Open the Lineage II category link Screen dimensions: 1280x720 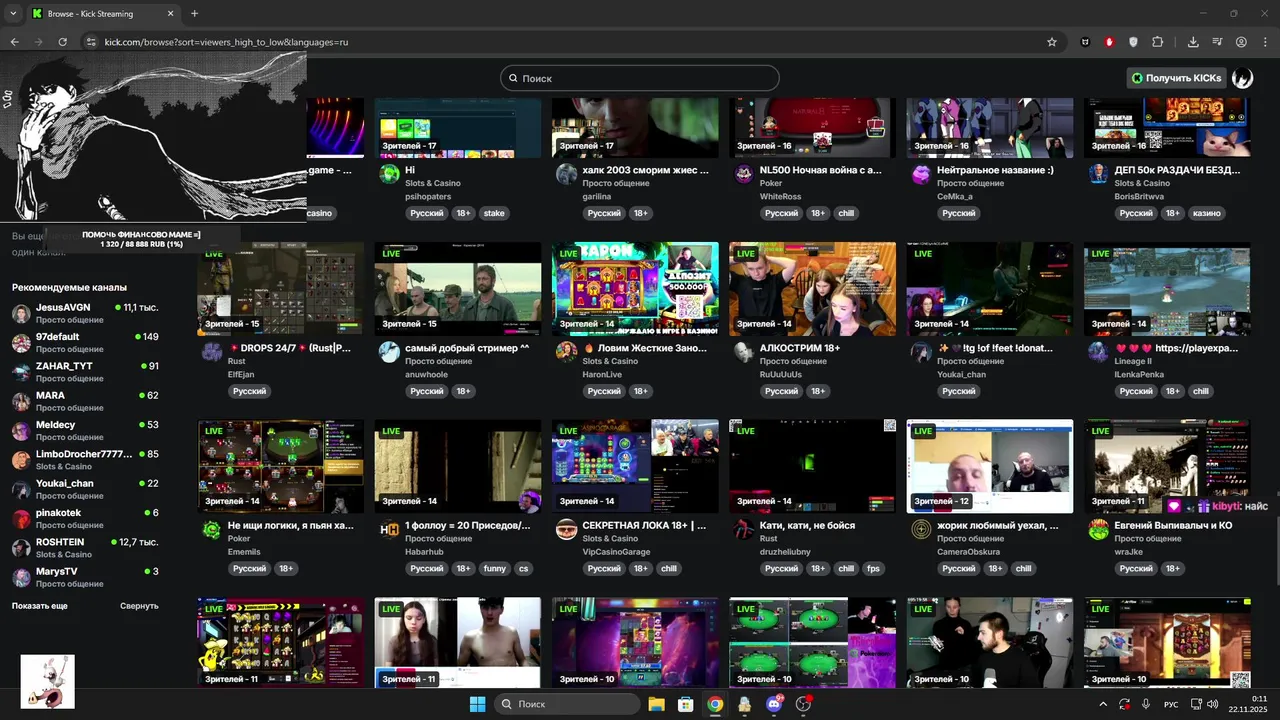[1133, 361]
